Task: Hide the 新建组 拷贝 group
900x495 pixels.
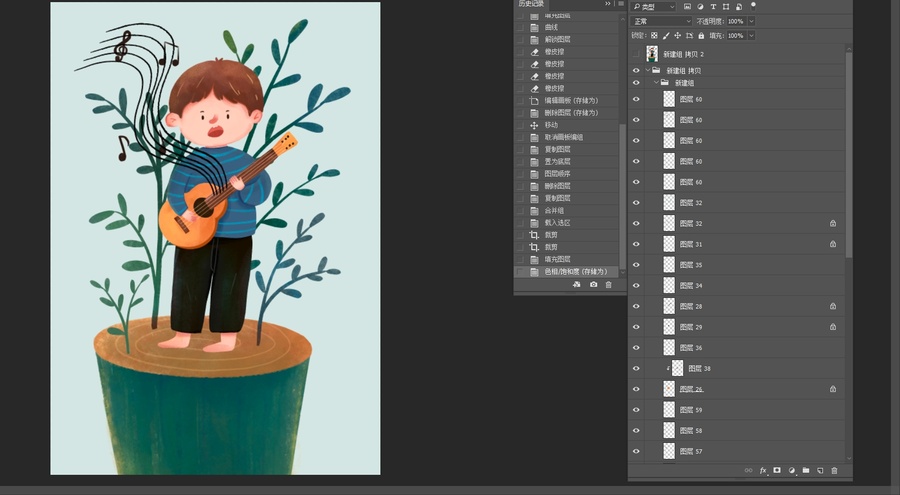Action: click(x=636, y=71)
